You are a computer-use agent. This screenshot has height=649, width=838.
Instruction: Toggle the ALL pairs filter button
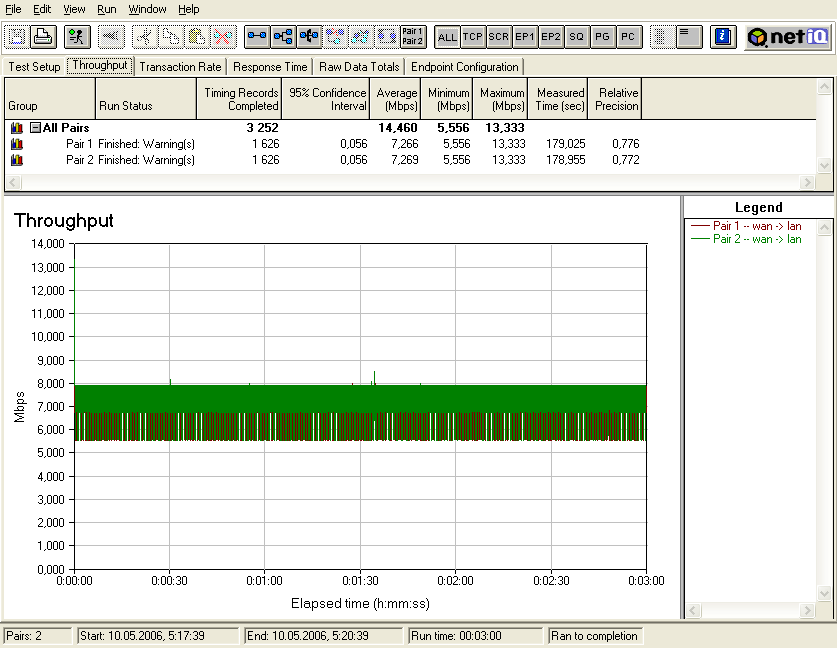(447, 37)
